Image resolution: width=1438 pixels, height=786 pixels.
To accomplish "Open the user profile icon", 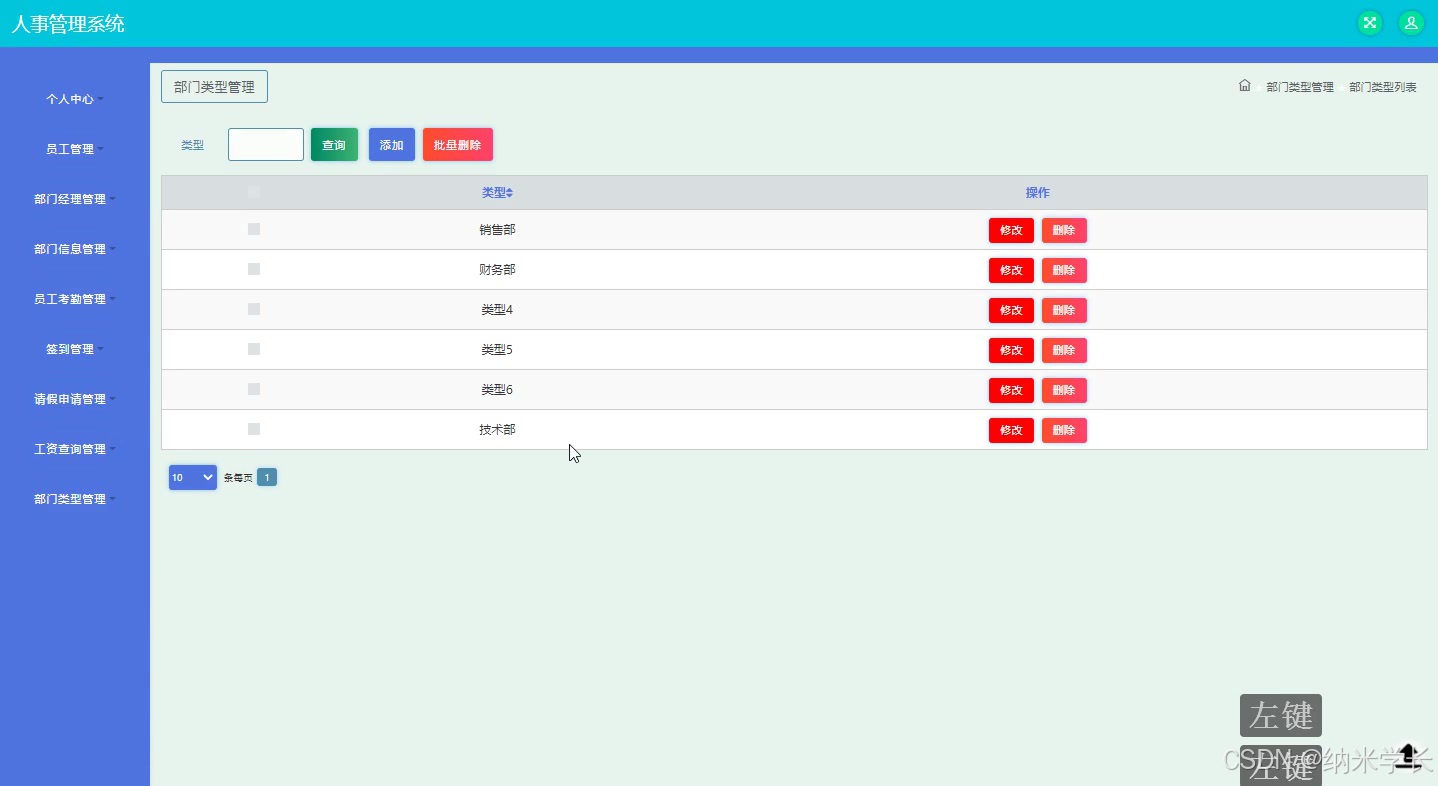I will (x=1411, y=23).
